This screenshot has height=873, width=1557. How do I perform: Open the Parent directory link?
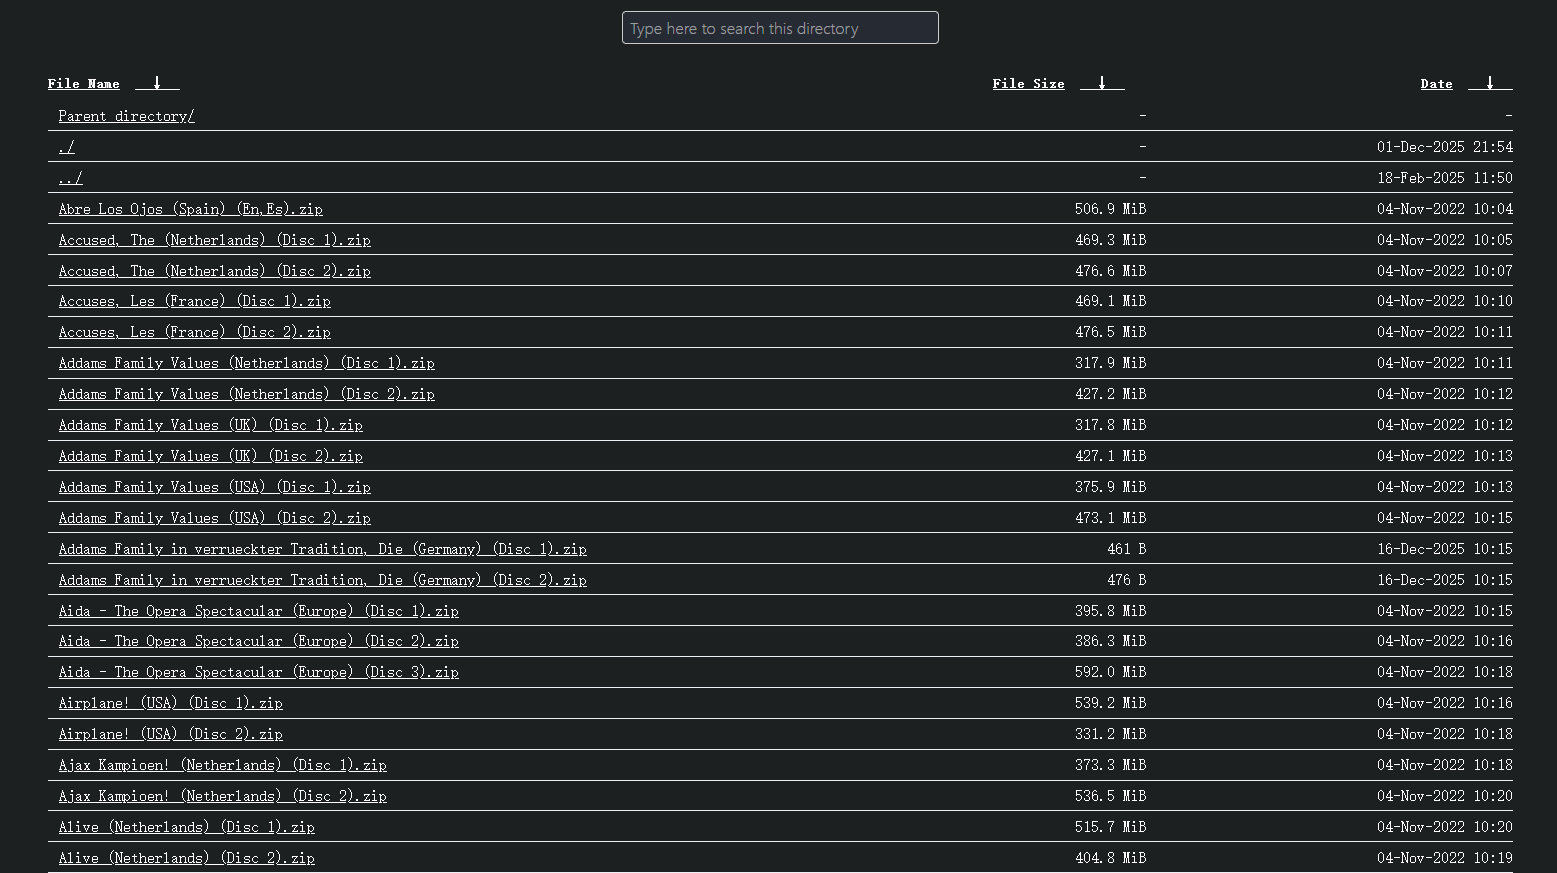pos(126,116)
